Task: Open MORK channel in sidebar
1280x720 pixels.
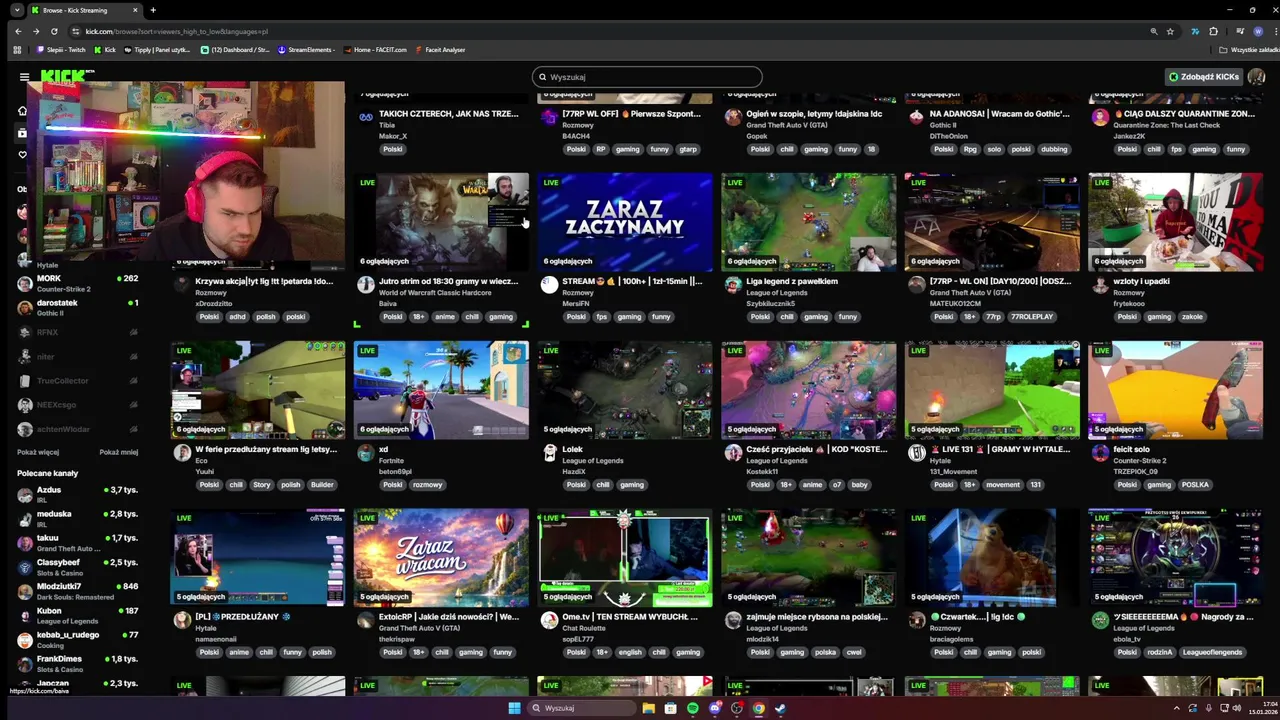Action: (78, 283)
